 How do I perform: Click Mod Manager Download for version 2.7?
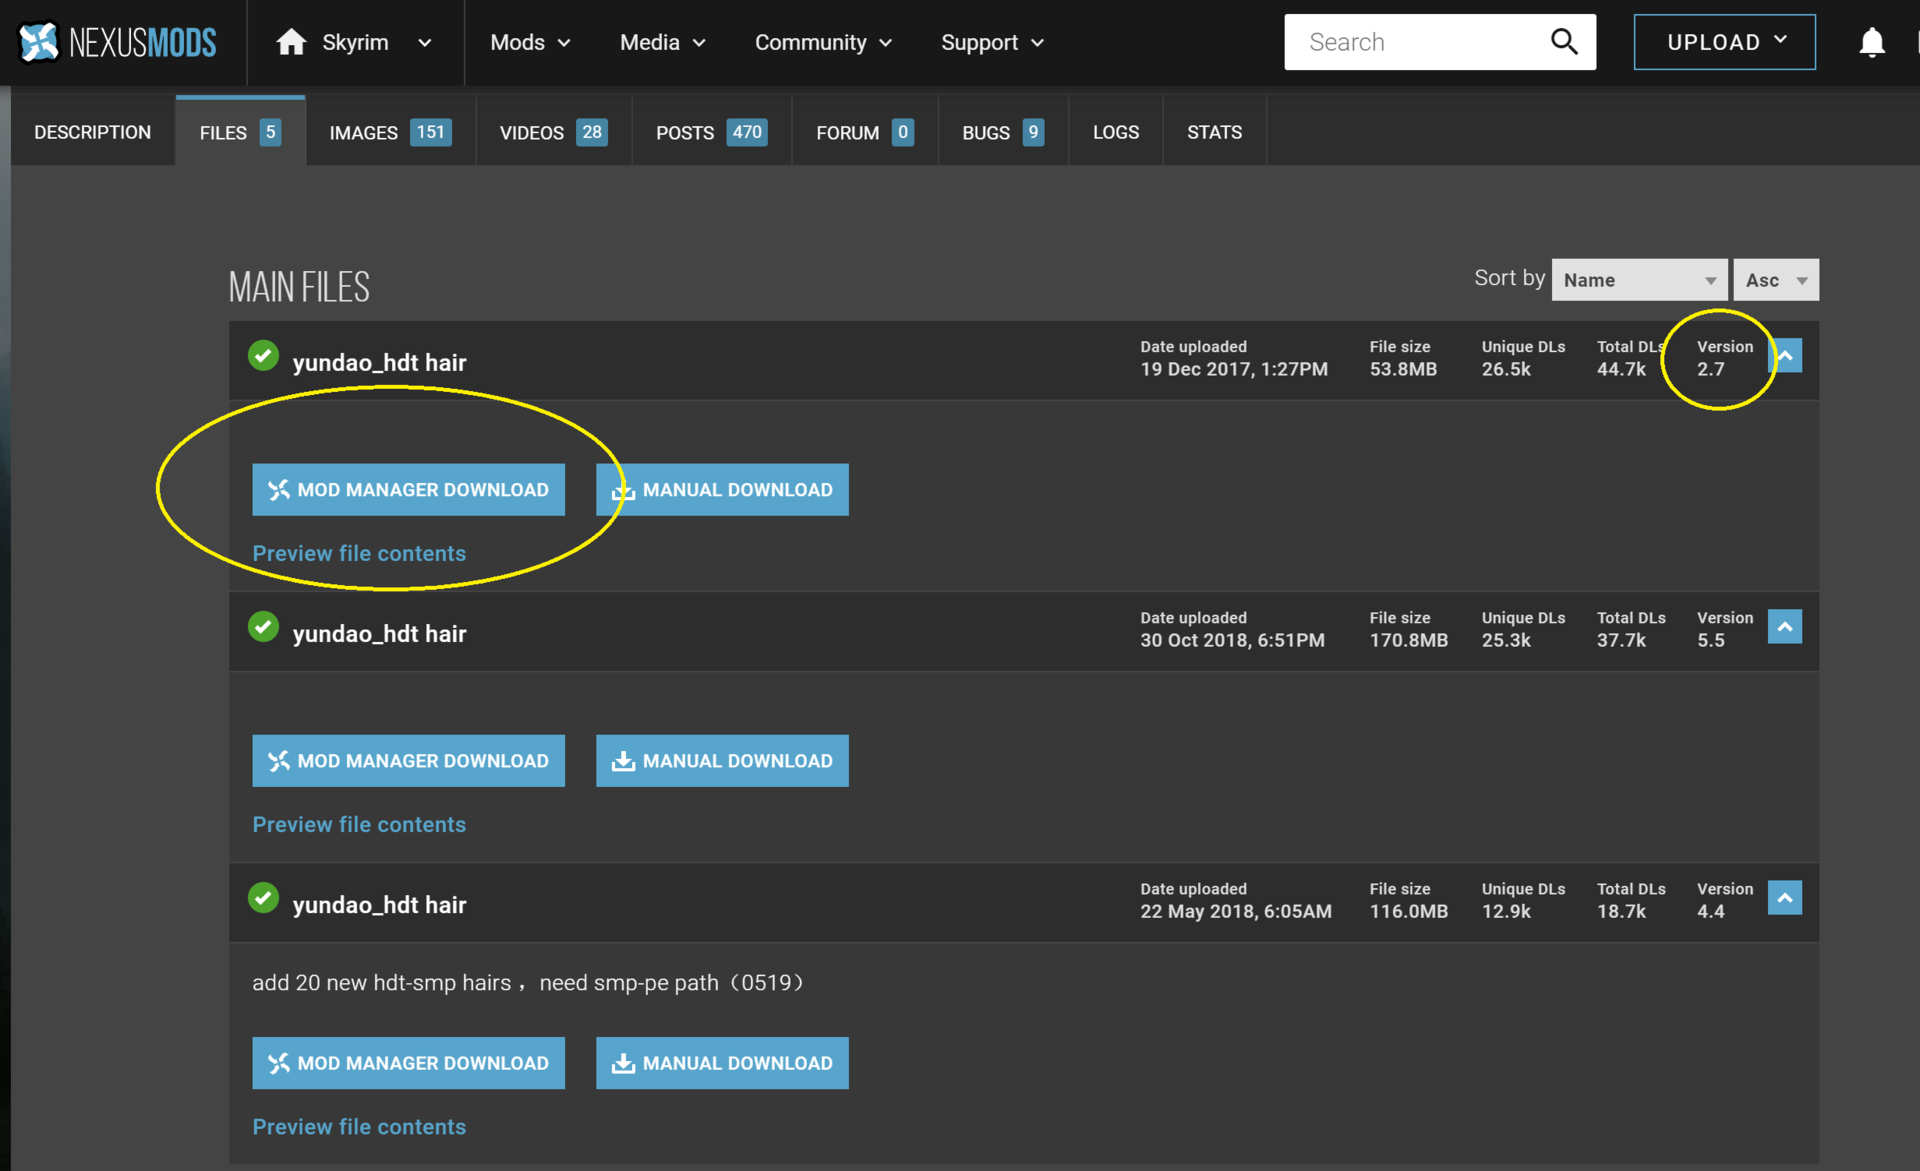[408, 490]
